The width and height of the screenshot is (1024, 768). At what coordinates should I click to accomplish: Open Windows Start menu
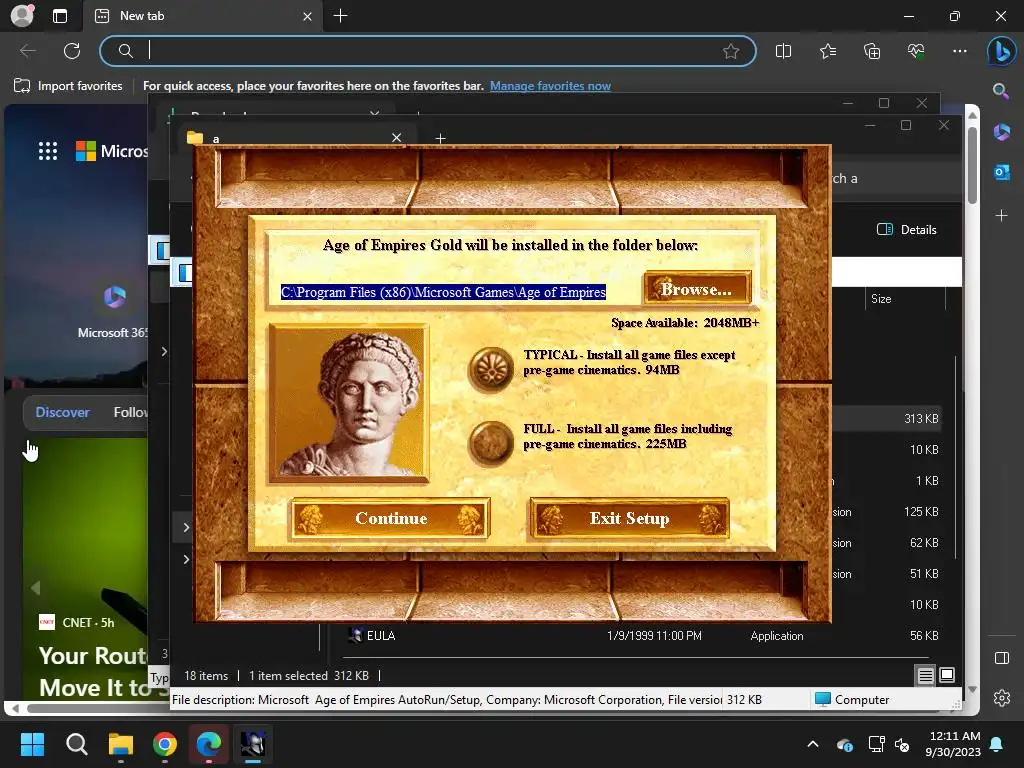[32, 744]
